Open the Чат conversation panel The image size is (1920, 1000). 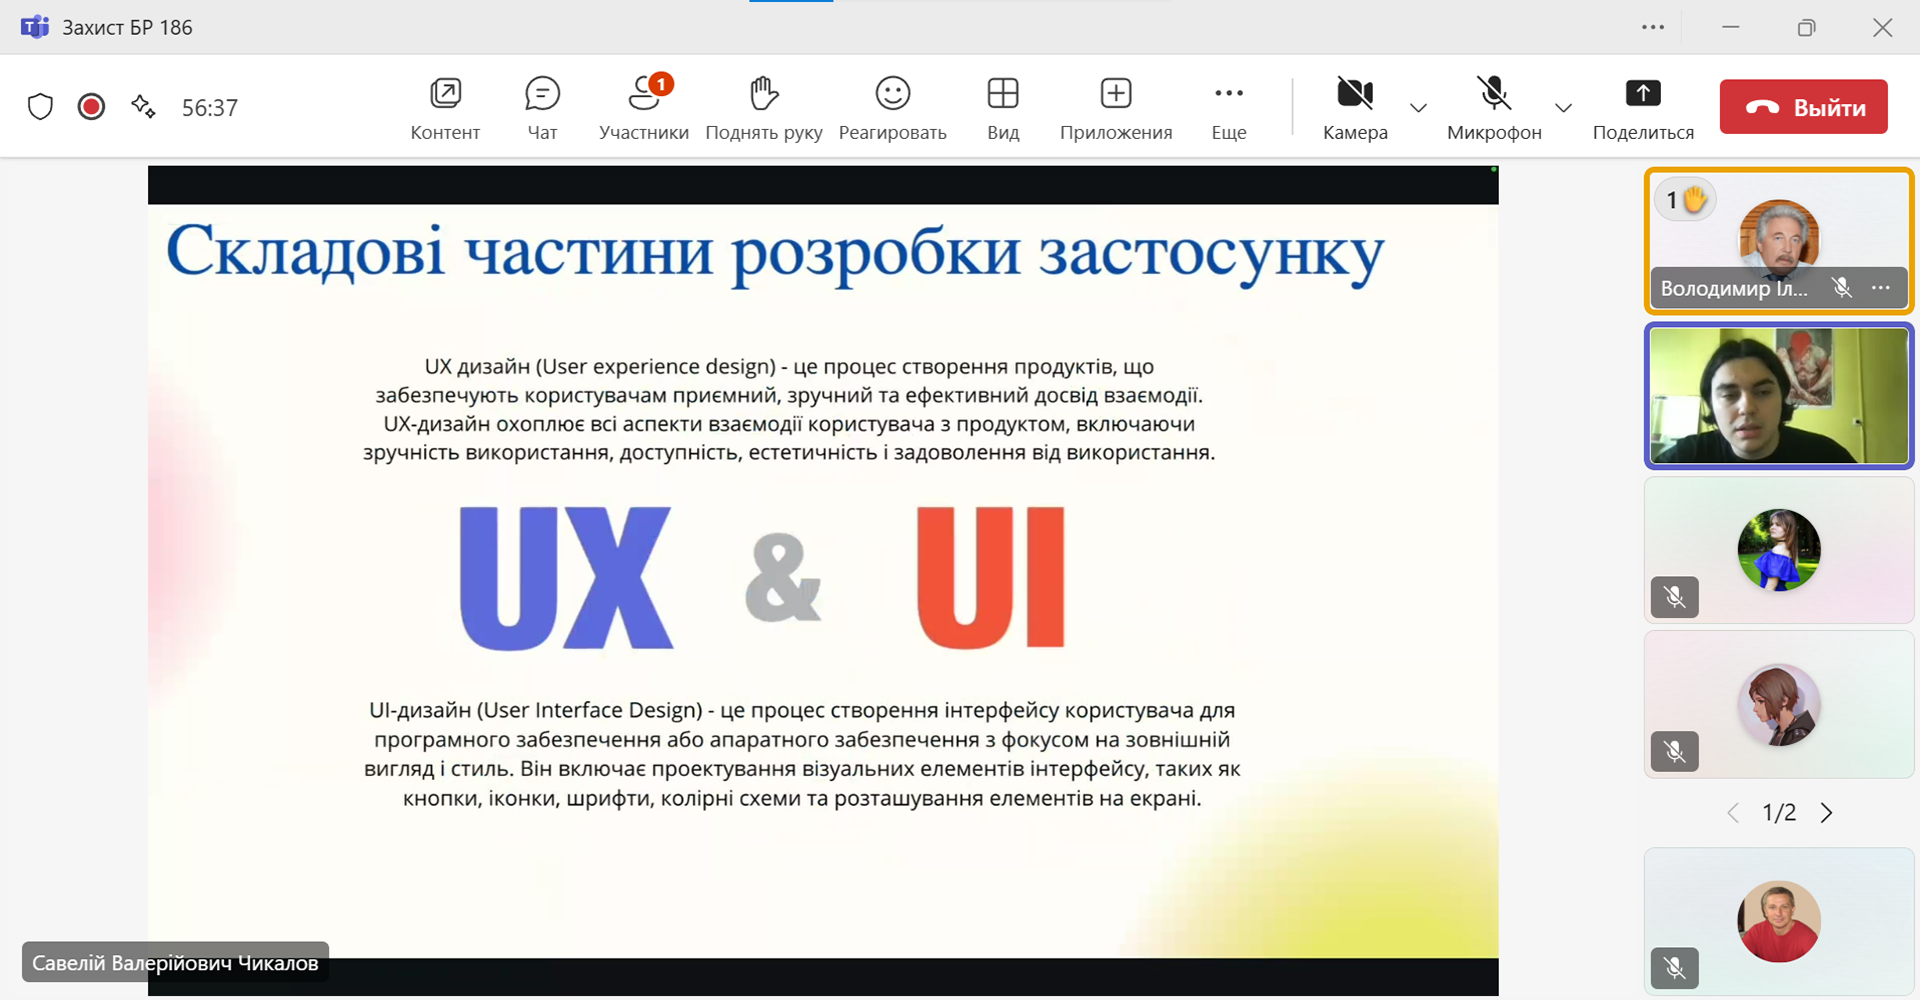point(542,107)
